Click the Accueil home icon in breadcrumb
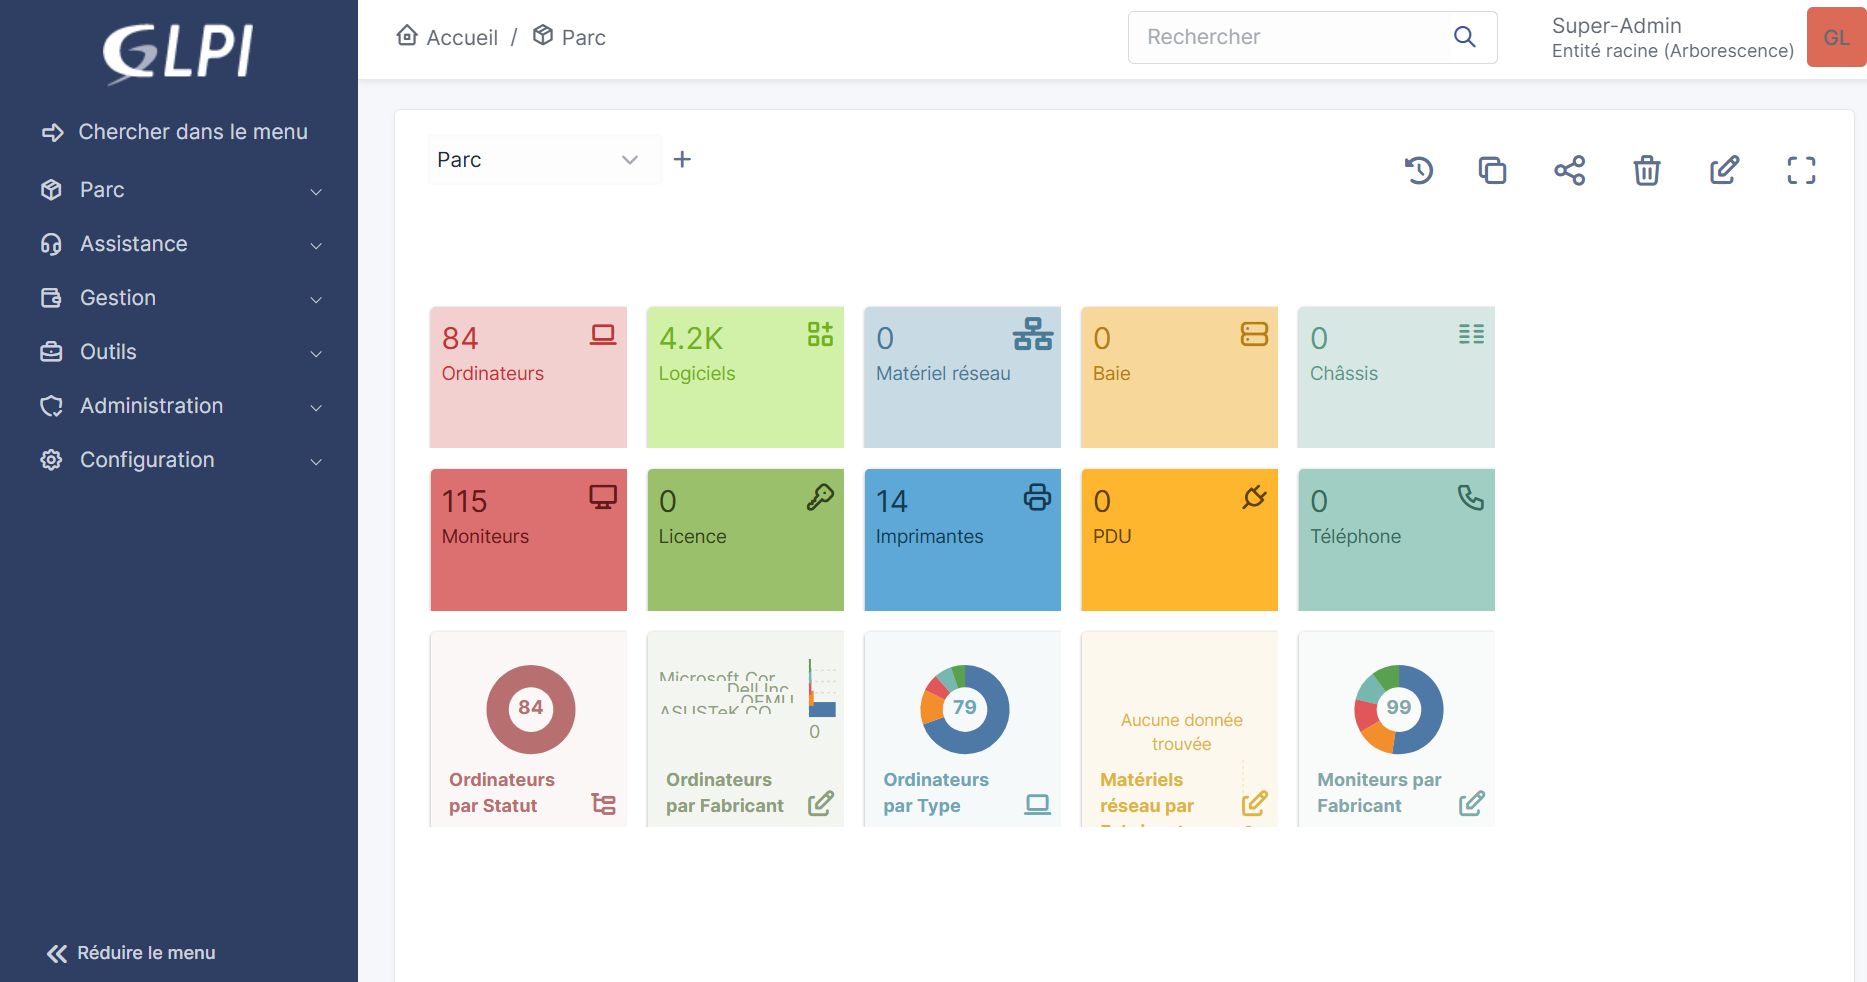The image size is (1867, 982). point(407,36)
